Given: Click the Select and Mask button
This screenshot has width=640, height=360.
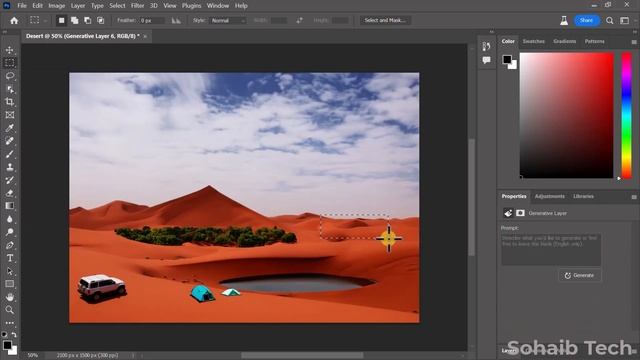Looking at the screenshot, I should pyautogui.click(x=385, y=20).
